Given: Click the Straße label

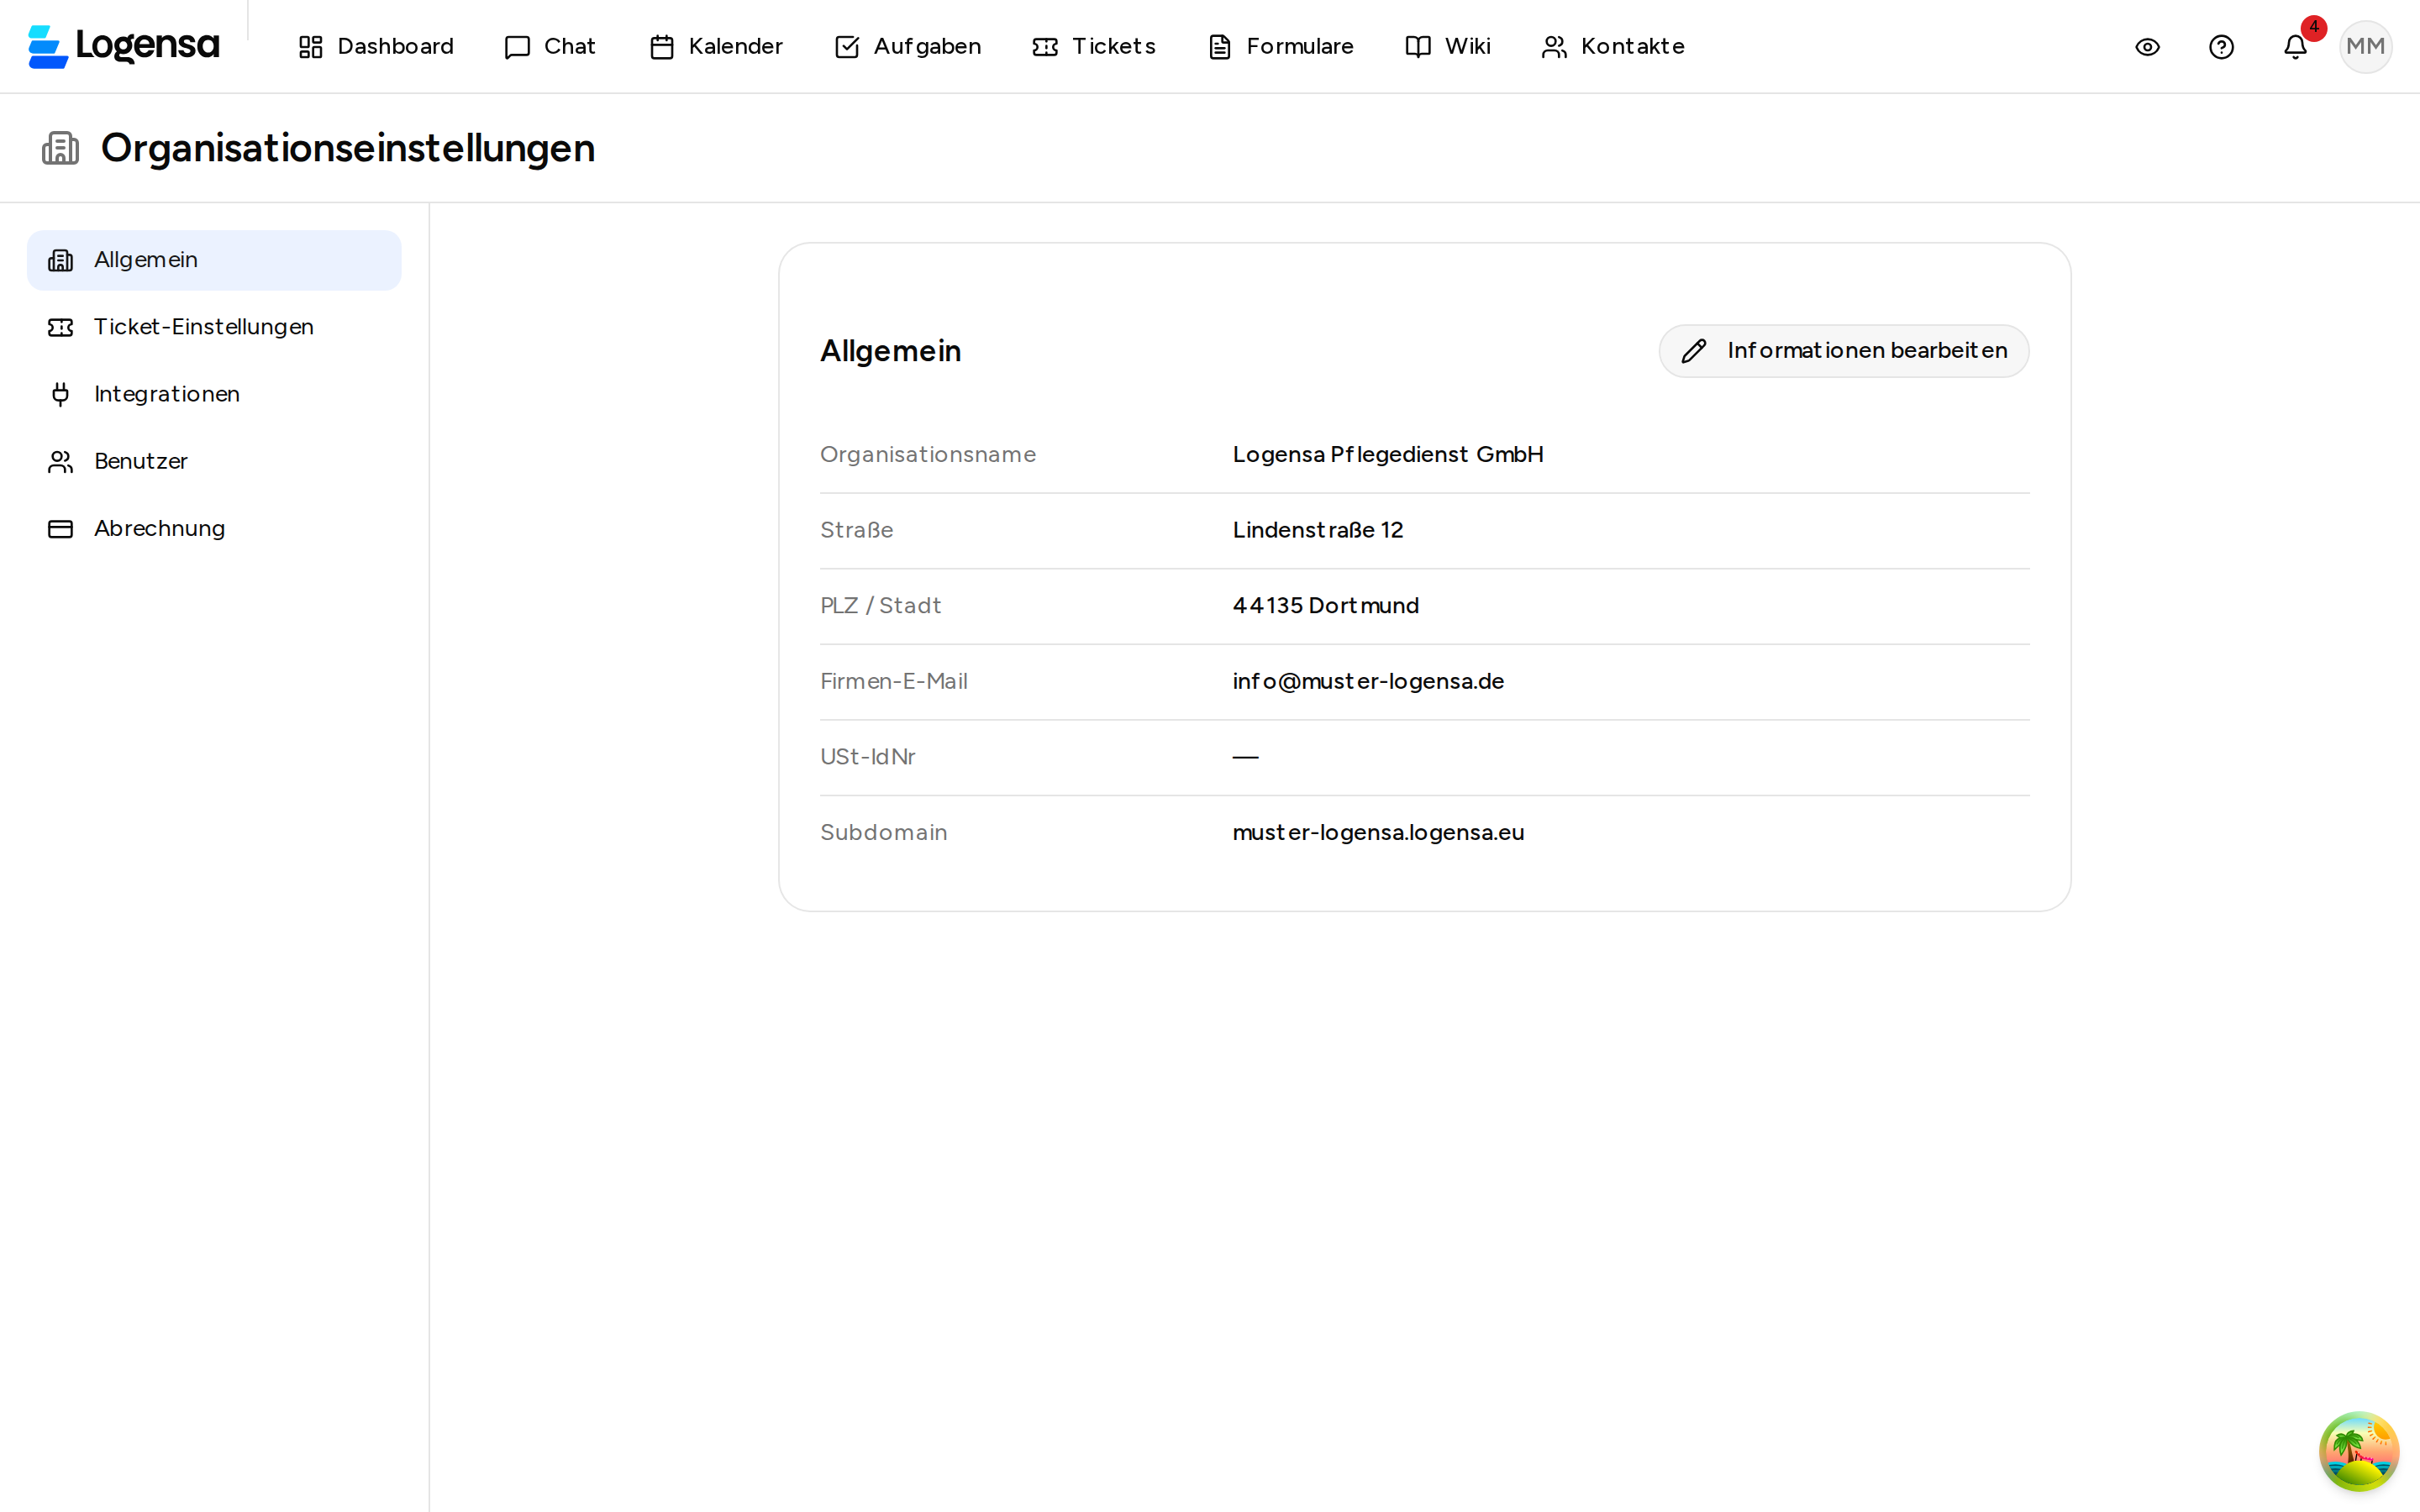Looking at the screenshot, I should click(x=856, y=530).
